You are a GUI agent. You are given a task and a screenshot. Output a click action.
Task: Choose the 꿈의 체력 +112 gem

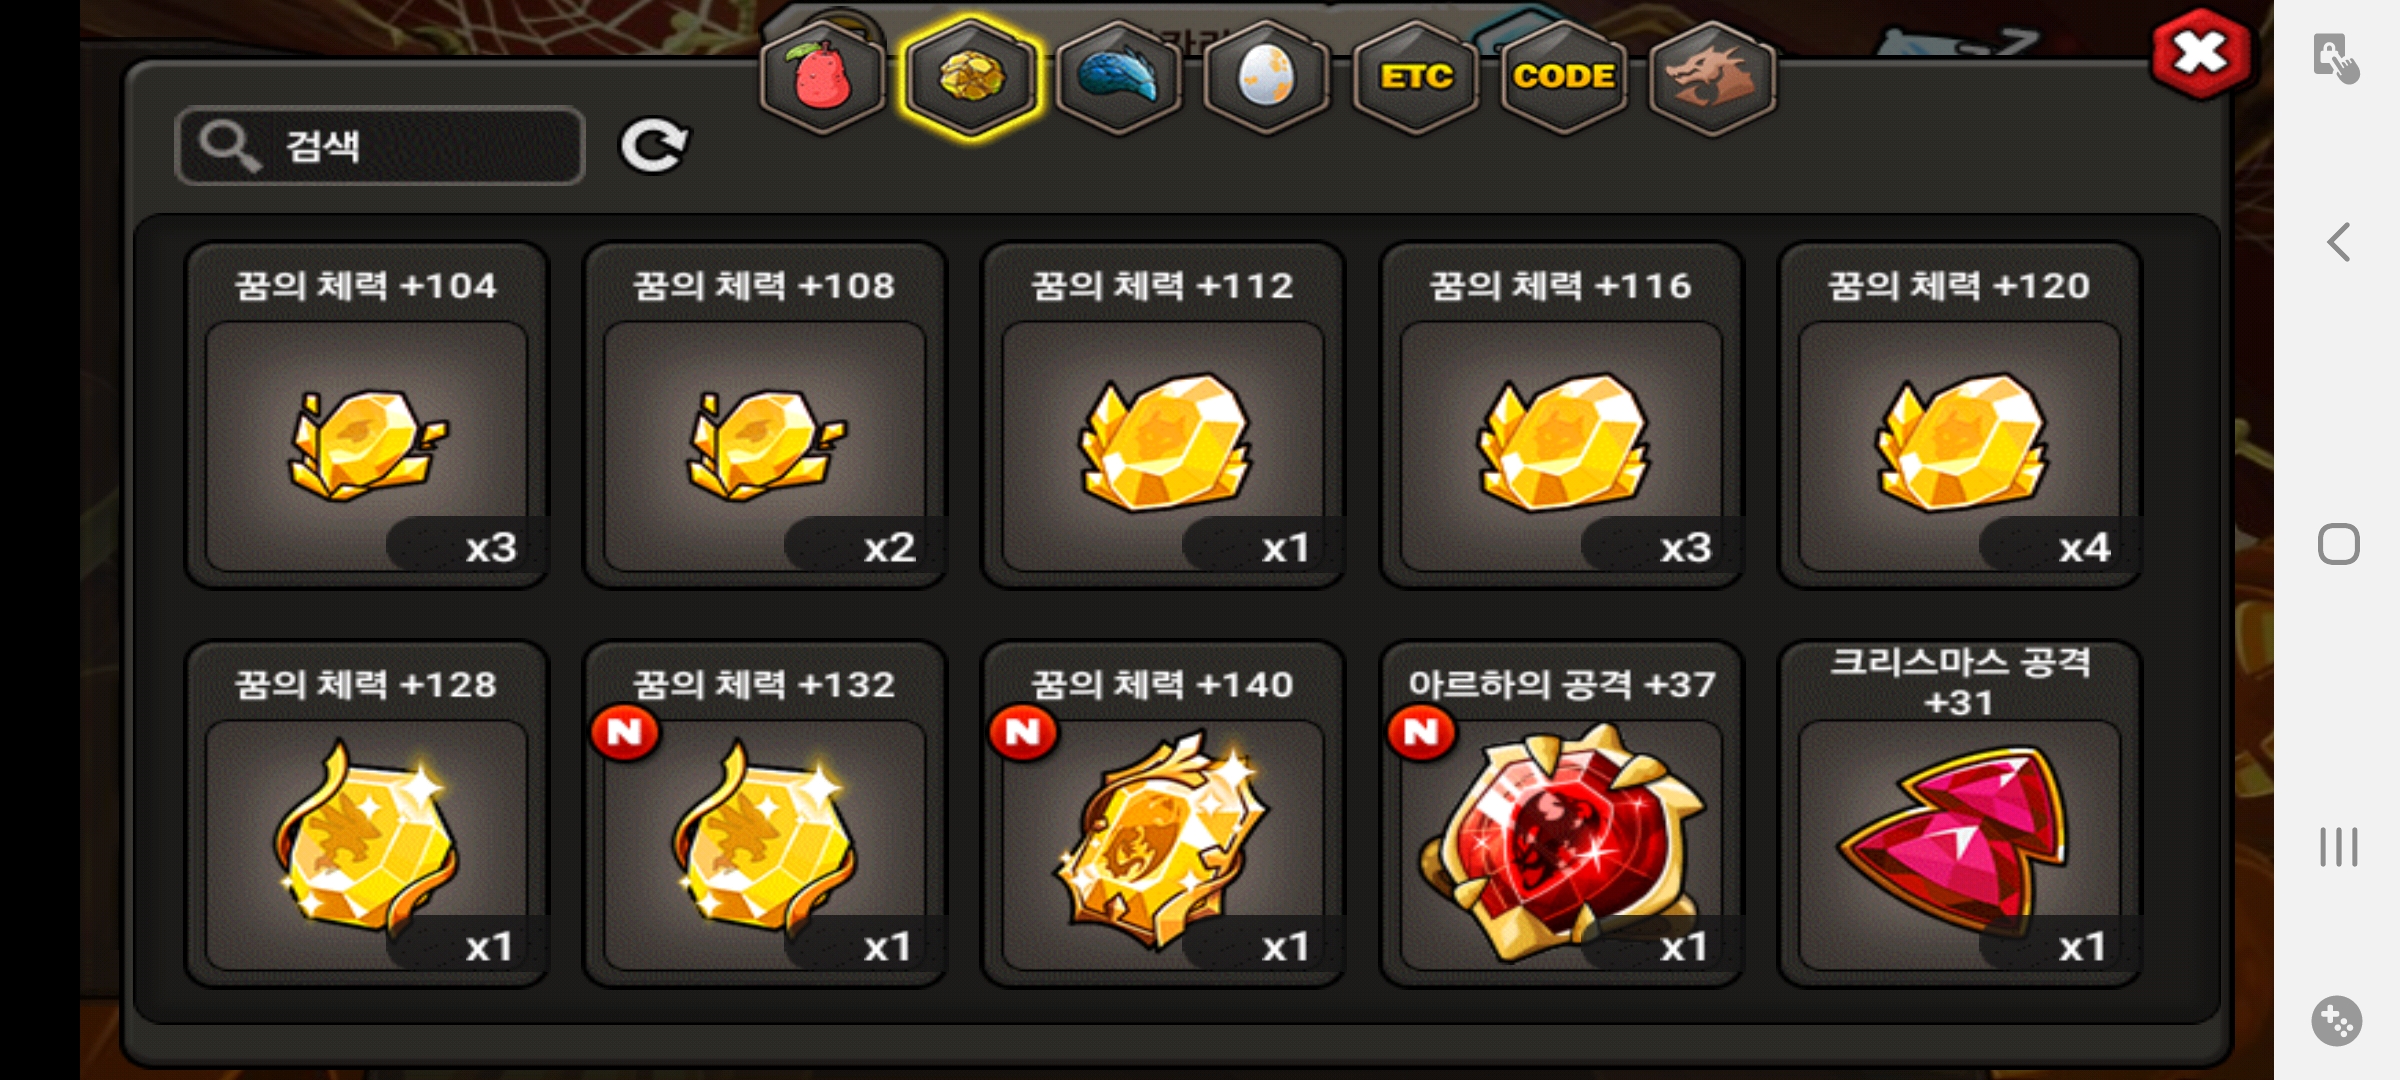(x=1163, y=415)
